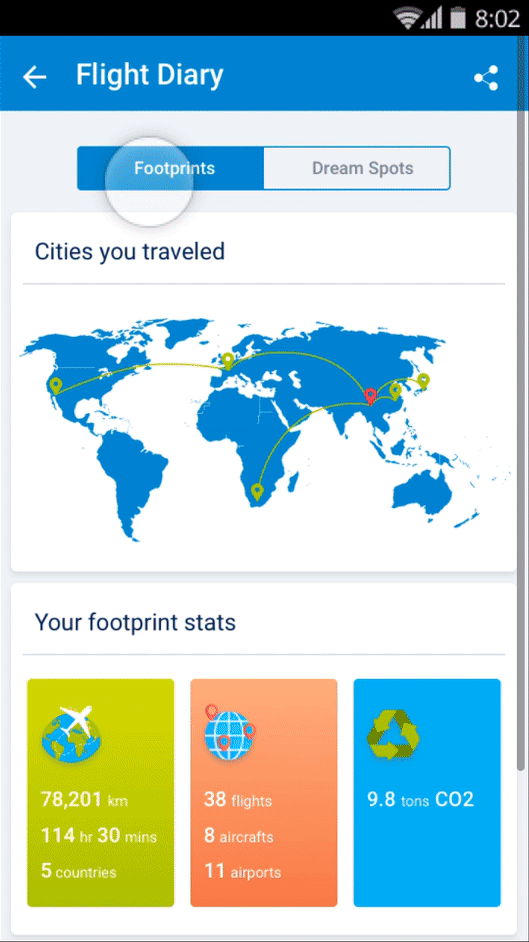Open the 9.8 tons CO2 card
The width and height of the screenshot is (529, 942).
(427, 792)
